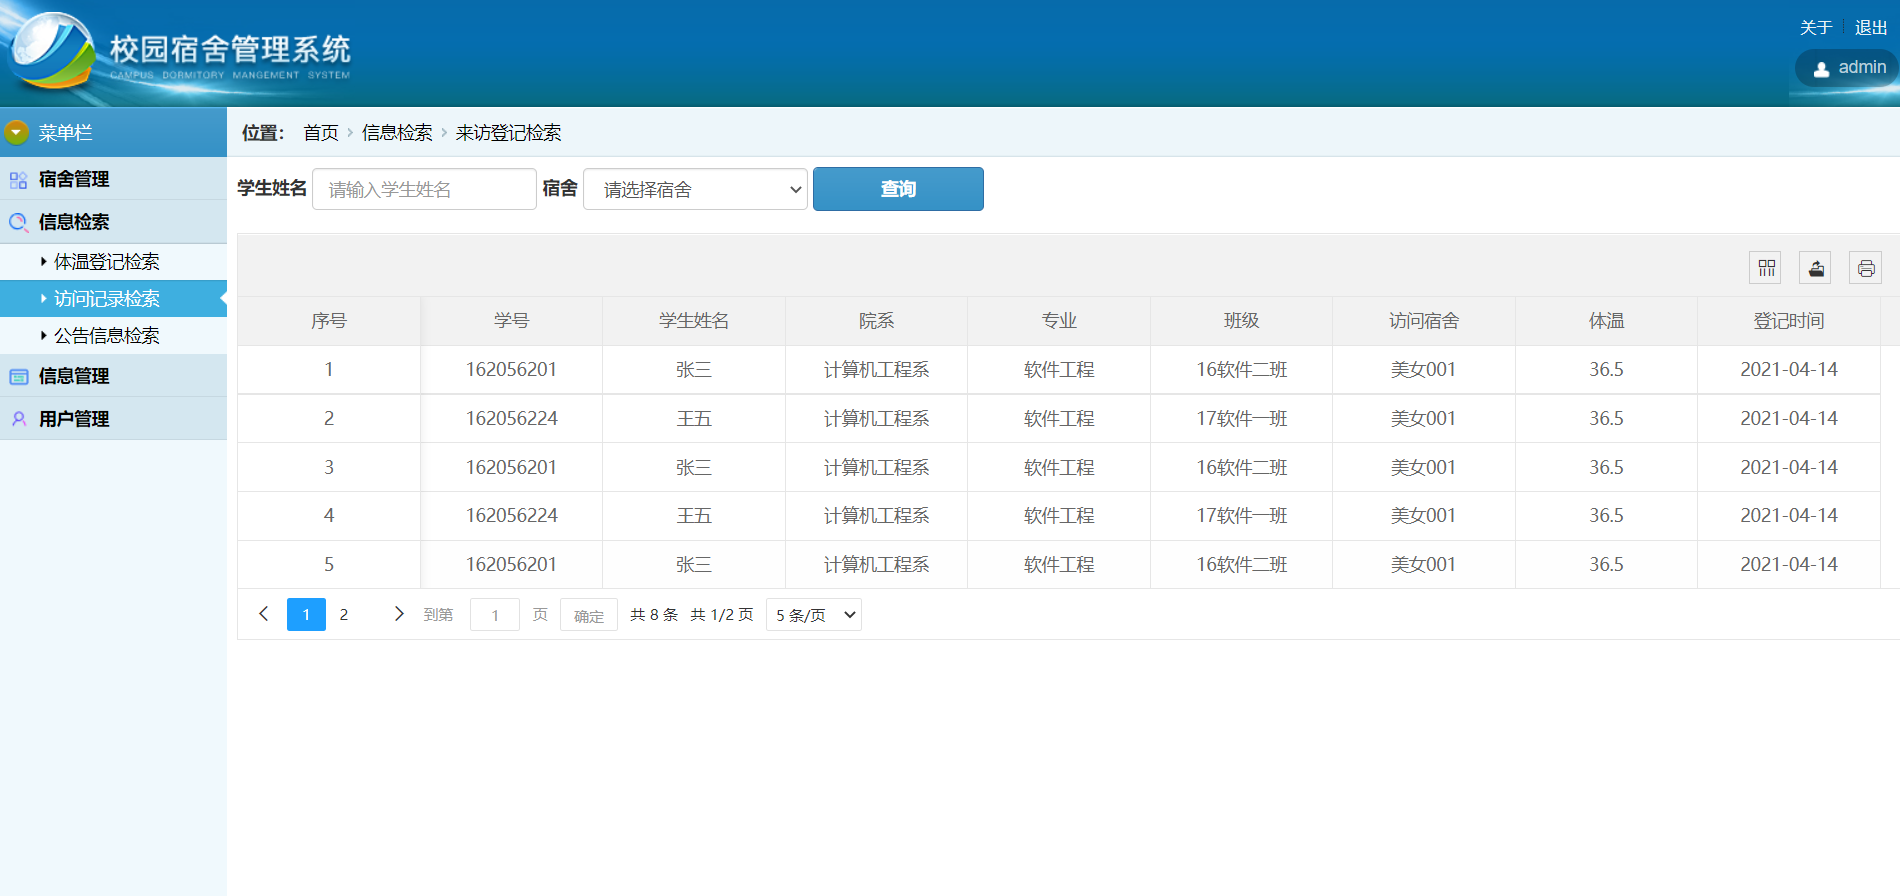
Task: Click 17软件一班 in row 4
Action: [x=1241, y=516]
